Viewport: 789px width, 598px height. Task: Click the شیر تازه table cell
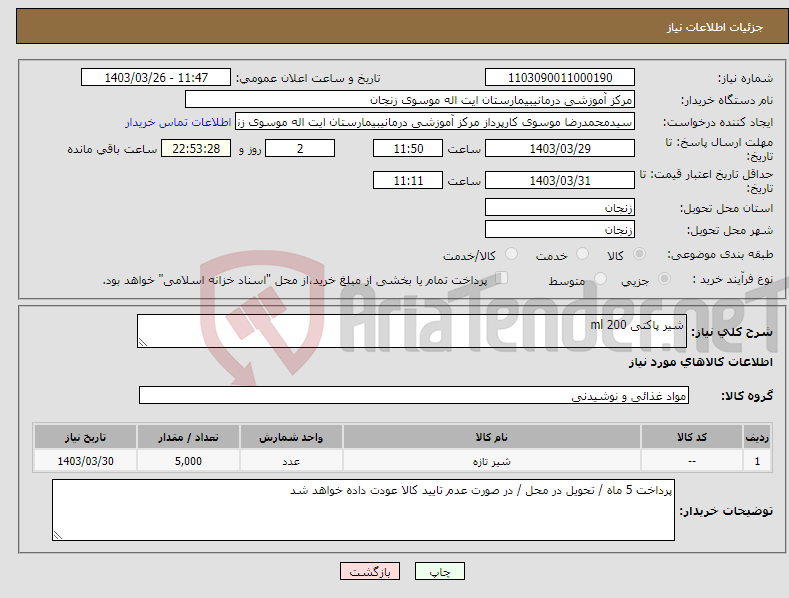click(492, 461)
